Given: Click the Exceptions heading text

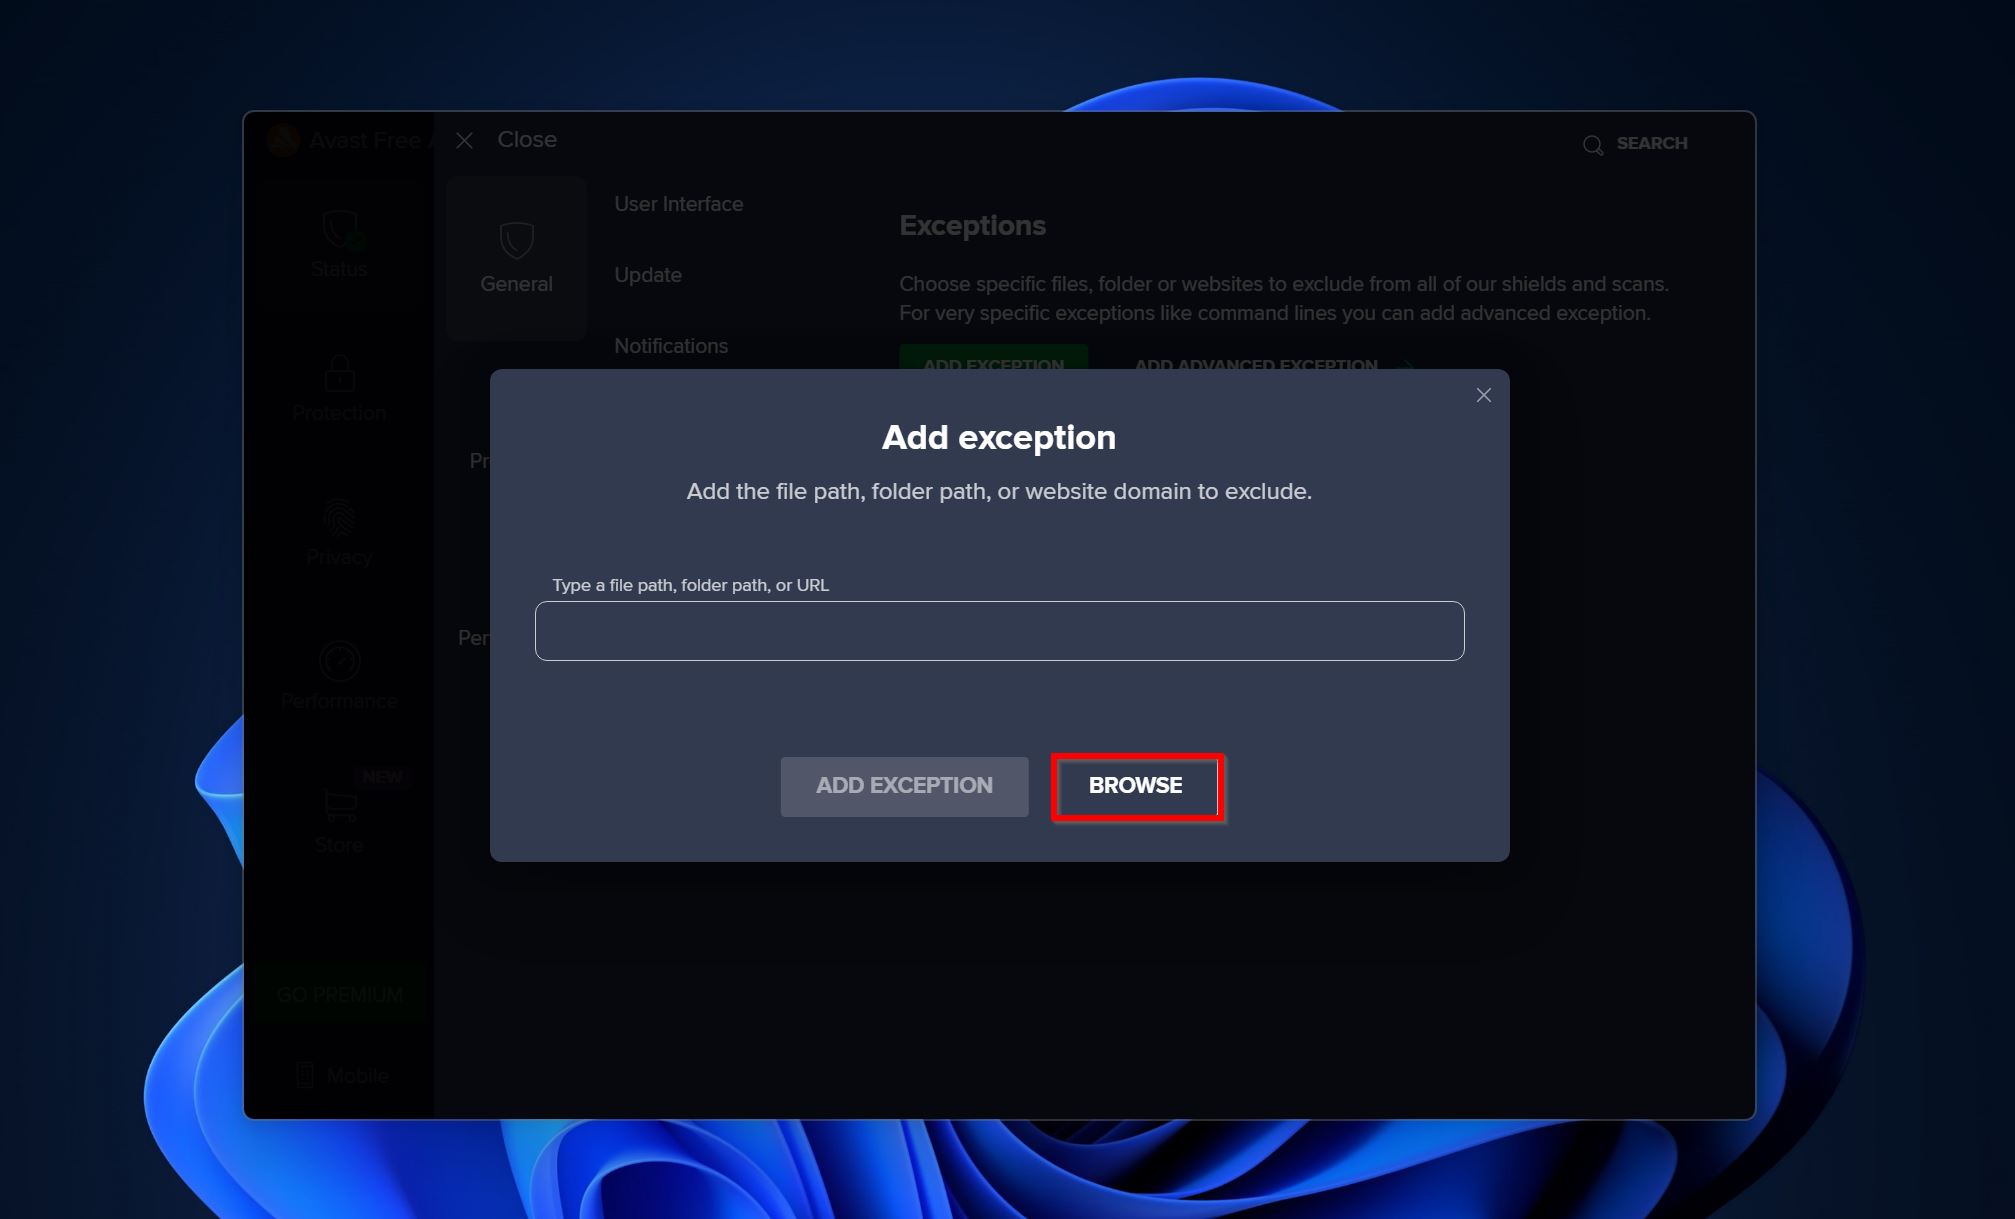Looking at the screenshot, I should (972, 226).
